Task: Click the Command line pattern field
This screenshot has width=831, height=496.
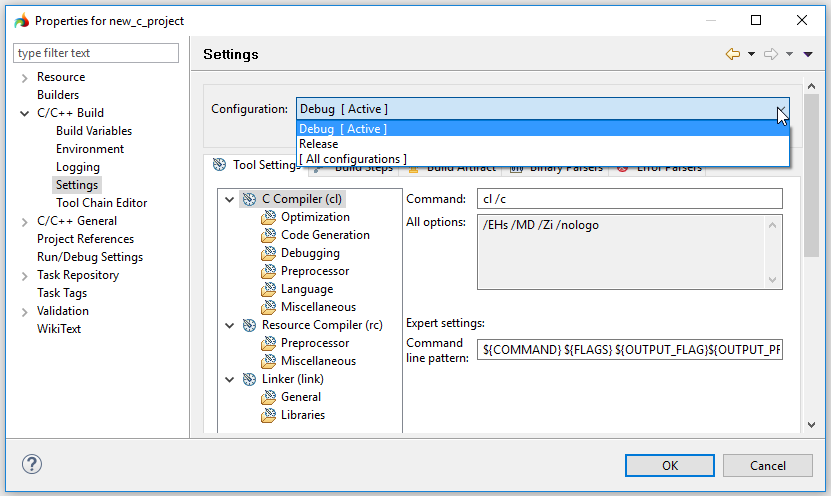Action: pyautogui.click(x=629, y=350)
